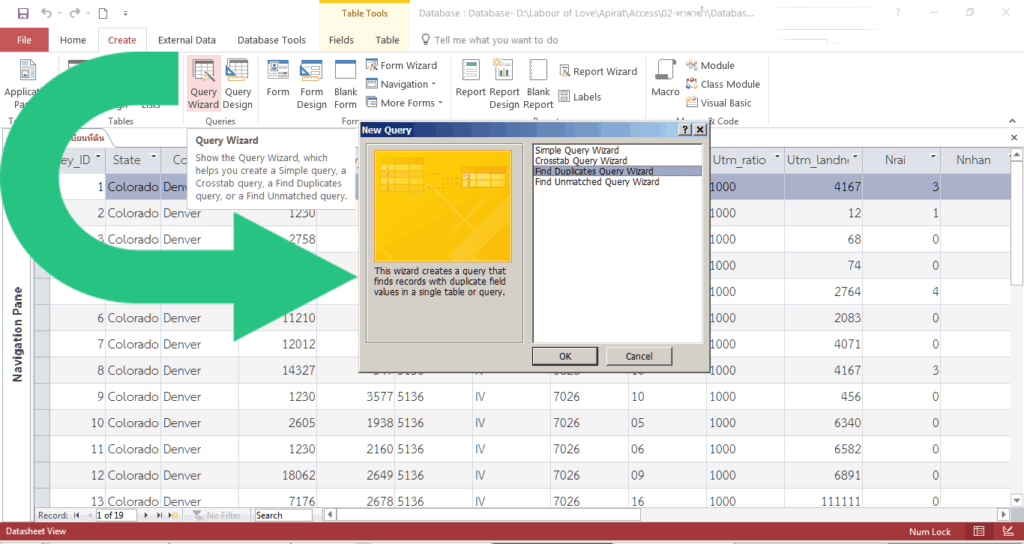
Task: Insert a Class Module
Action: coord(722,84)
